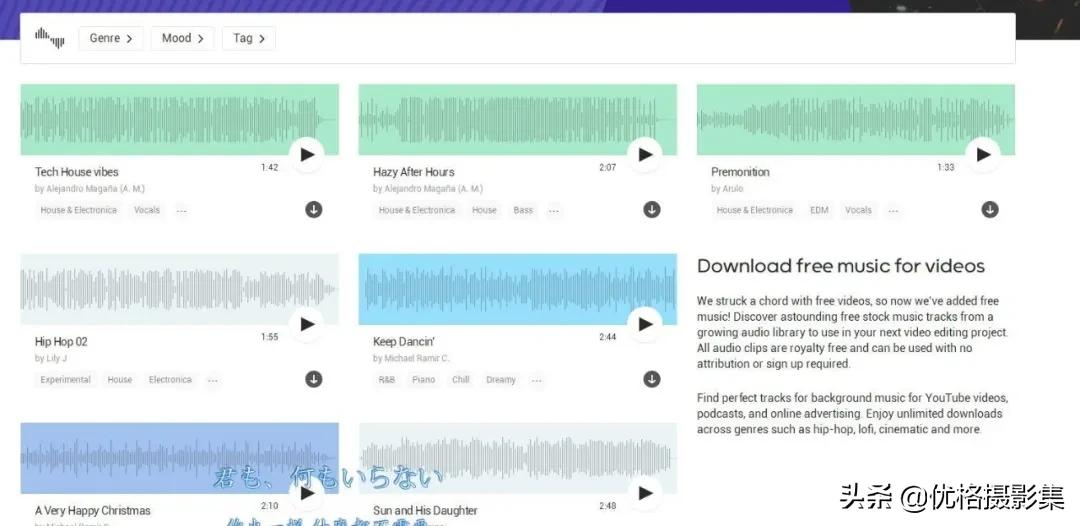Viewport: 1080px width, 526px height.
Task: Play the Premonition track
Action: (983, 155)
